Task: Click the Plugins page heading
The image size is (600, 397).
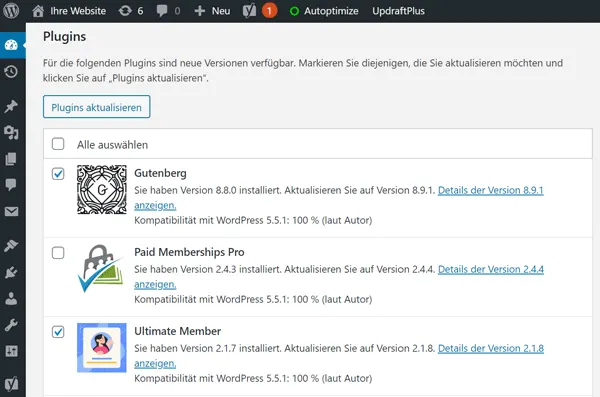Action: tap(65, 37)
